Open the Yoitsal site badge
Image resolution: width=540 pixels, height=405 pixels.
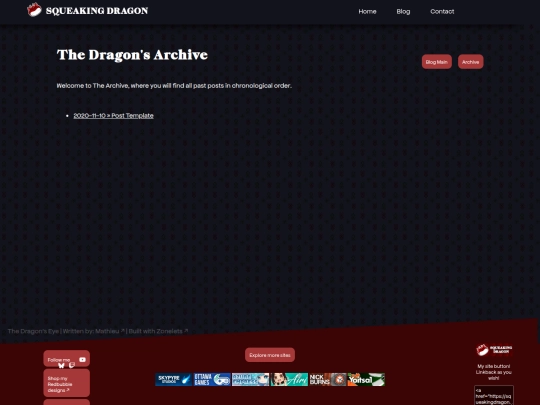pyautogui.click(x=366, y=380)
